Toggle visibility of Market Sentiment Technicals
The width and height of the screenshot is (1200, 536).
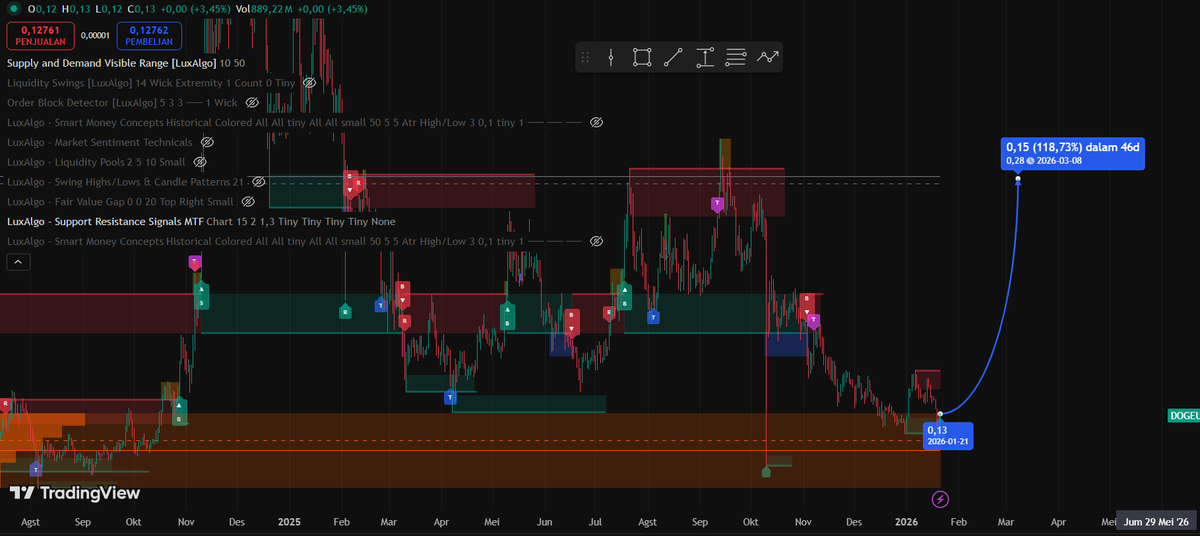(x=208, y=142)
